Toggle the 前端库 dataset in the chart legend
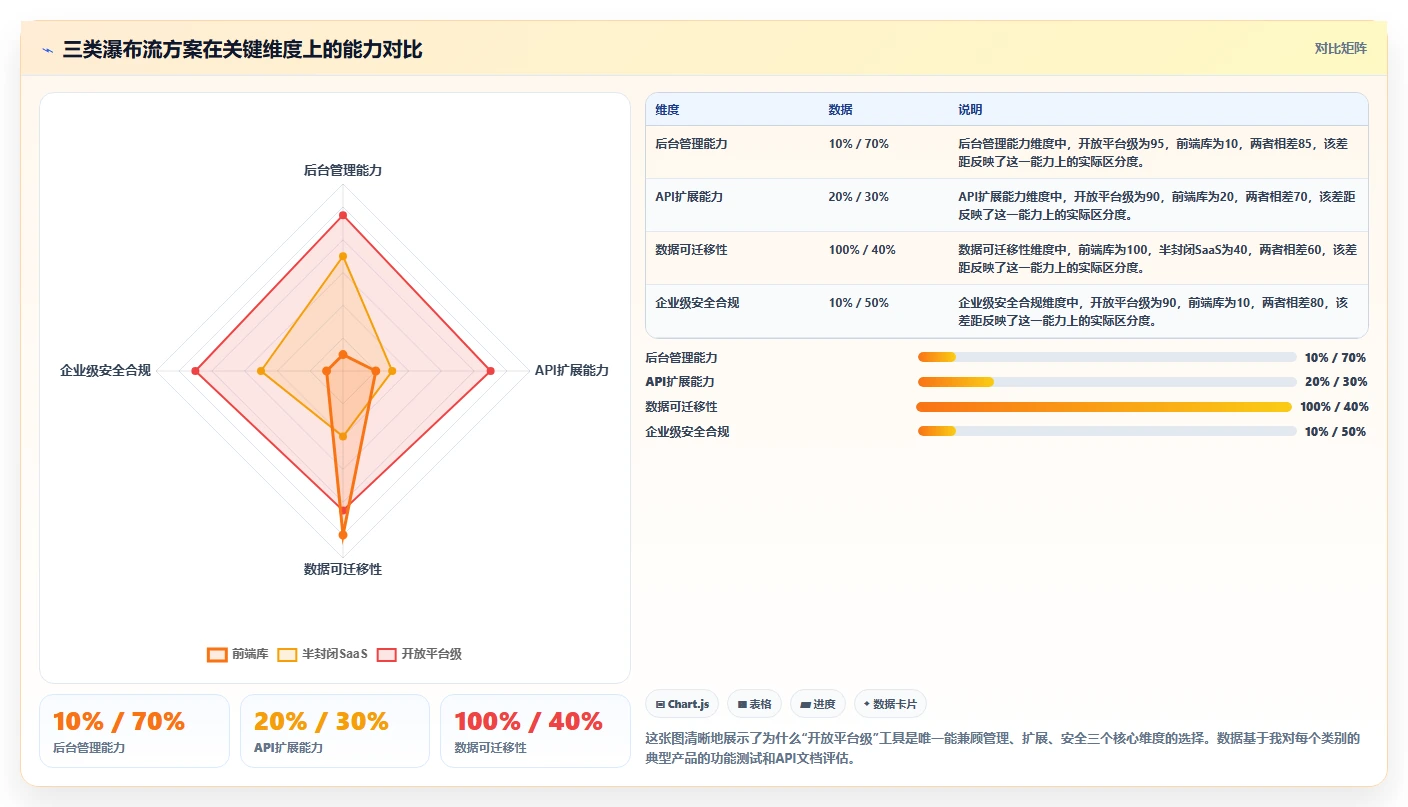The image size is (1408, 807). (x=238, y=654)
